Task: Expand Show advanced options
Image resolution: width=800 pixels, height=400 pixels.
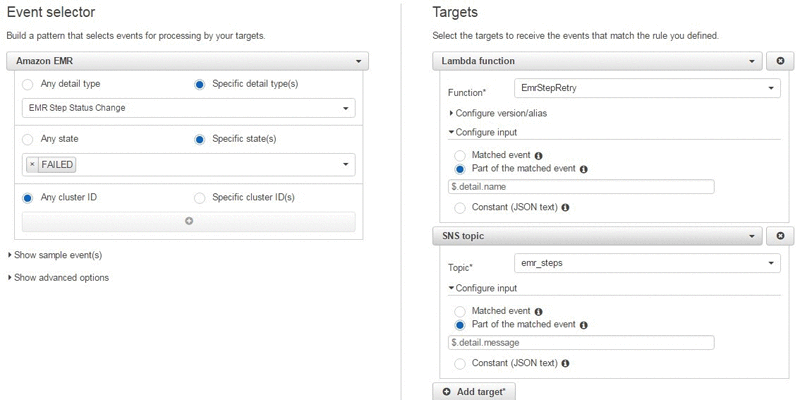Action: point(58,277)
